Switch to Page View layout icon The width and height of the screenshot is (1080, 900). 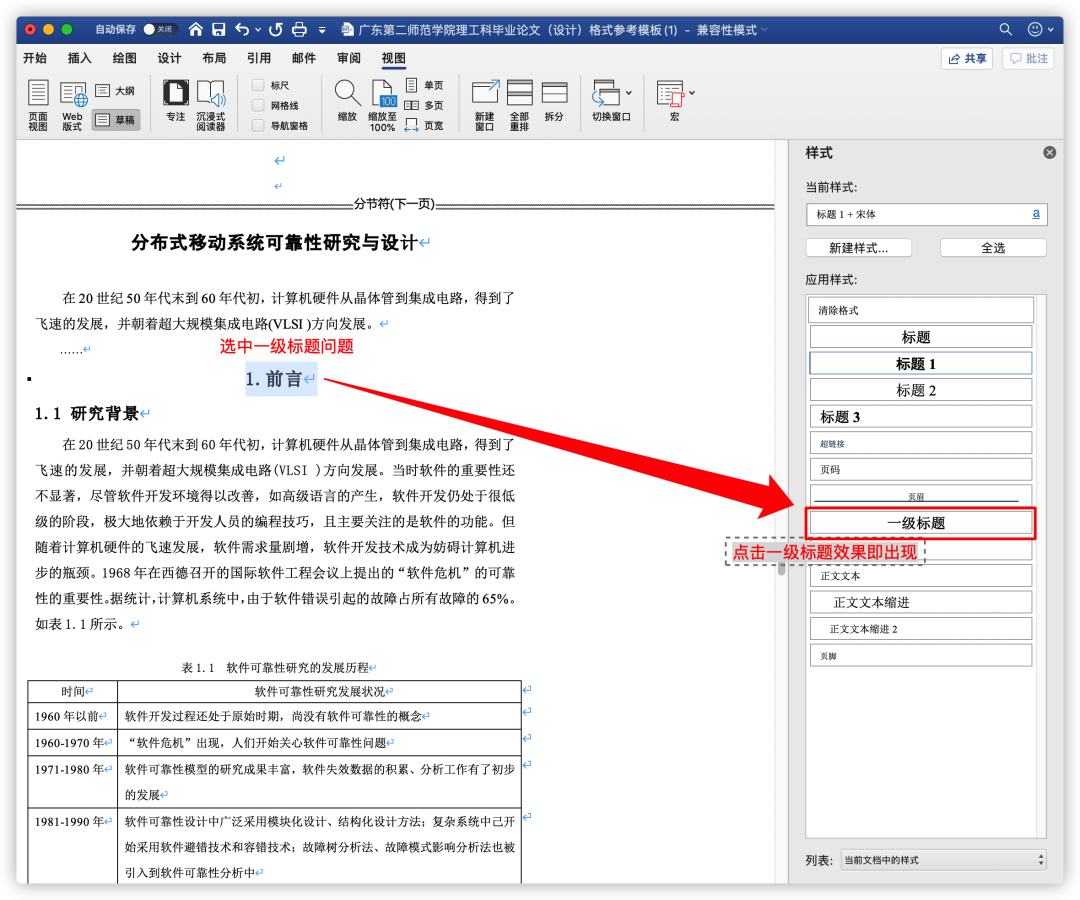[x=38, y=95]
